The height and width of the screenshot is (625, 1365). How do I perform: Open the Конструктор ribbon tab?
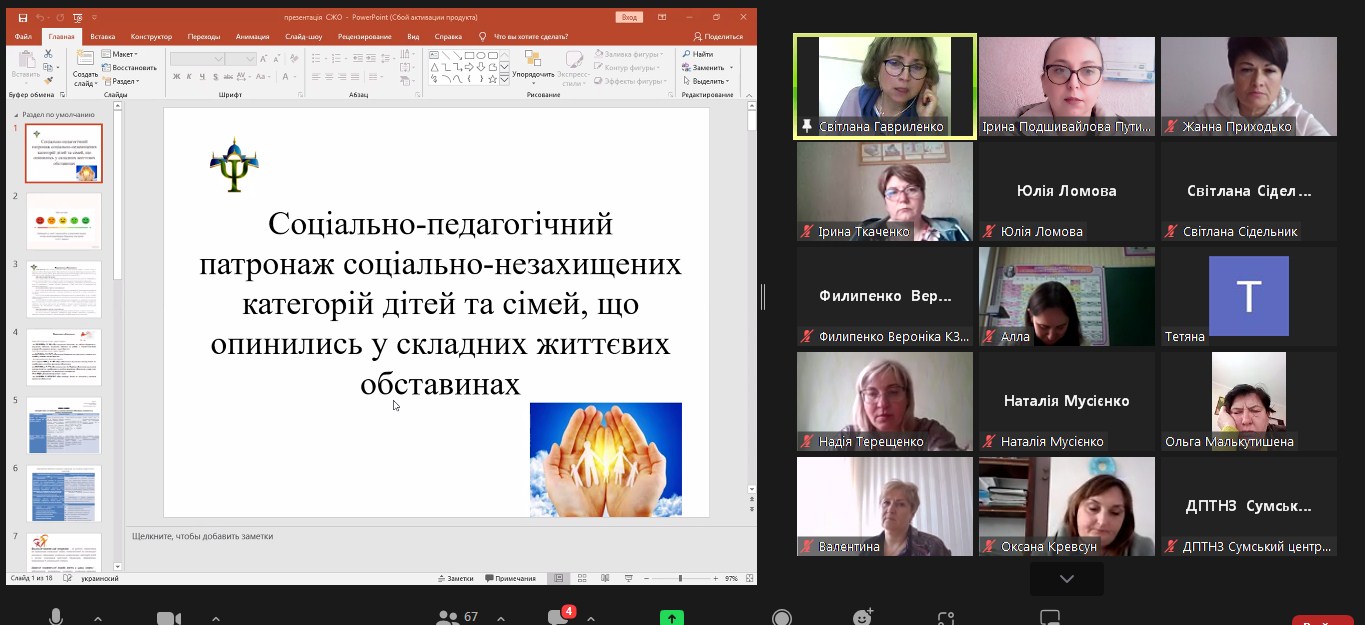click(151, 37)
